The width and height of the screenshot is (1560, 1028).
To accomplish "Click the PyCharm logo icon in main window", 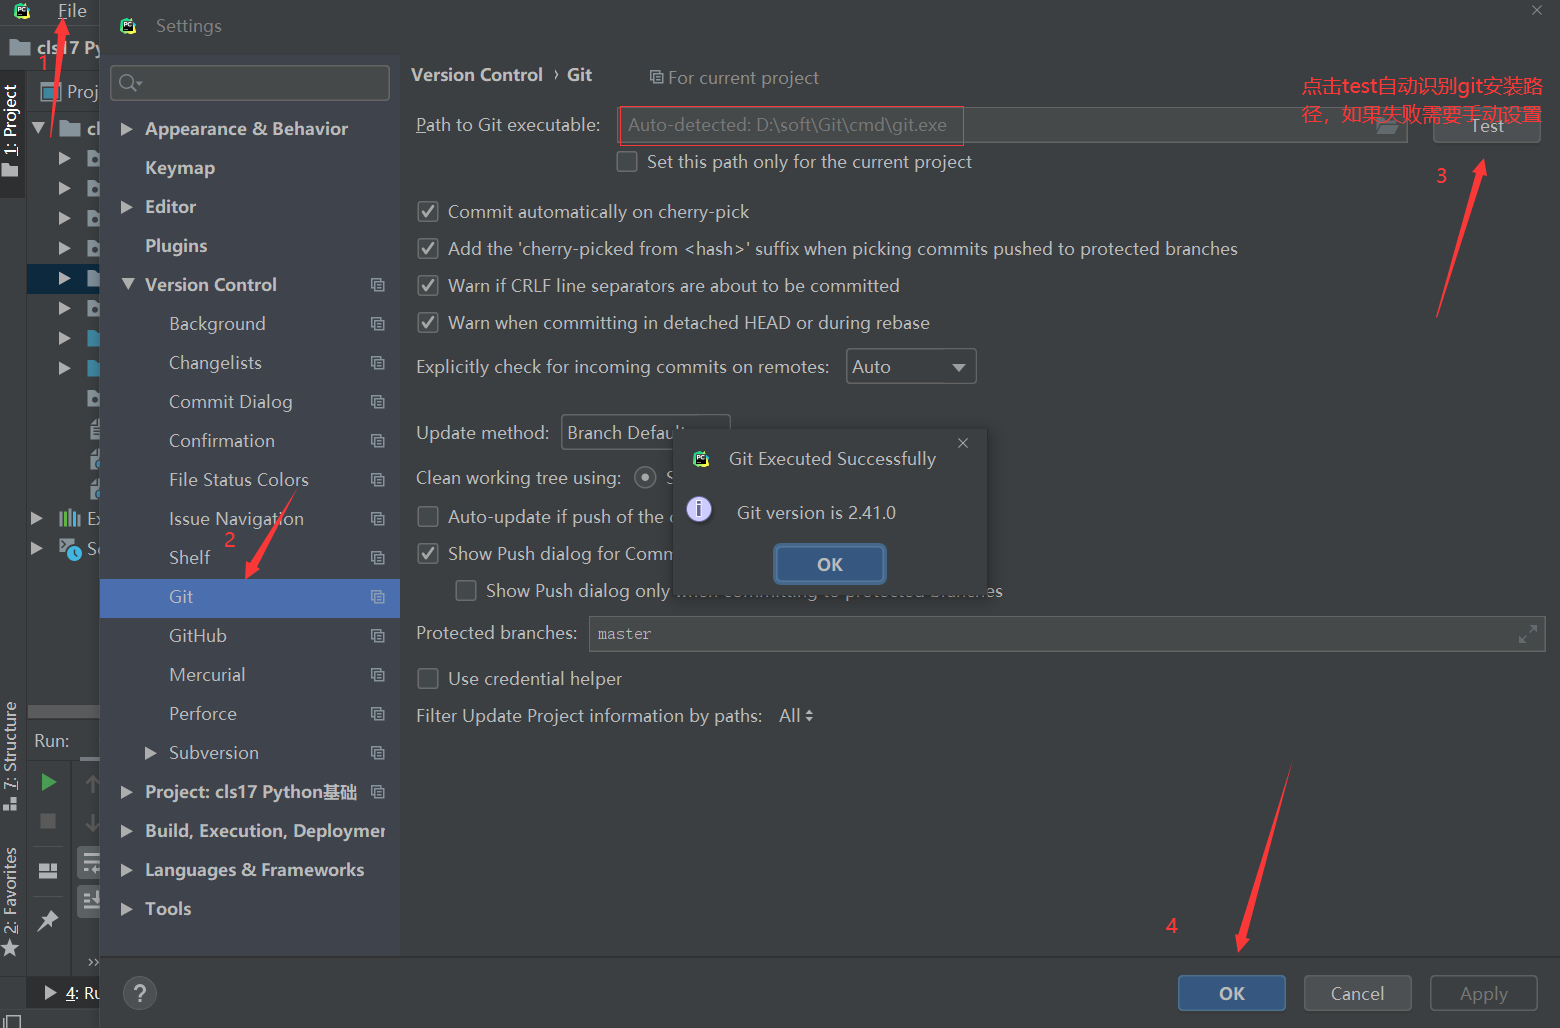I will click(x=22, y=11).
